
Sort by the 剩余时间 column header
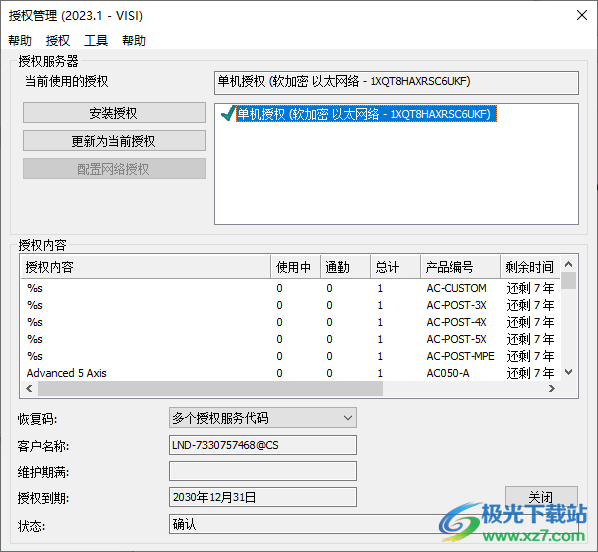pyautogui.click(x=530, y=267)
